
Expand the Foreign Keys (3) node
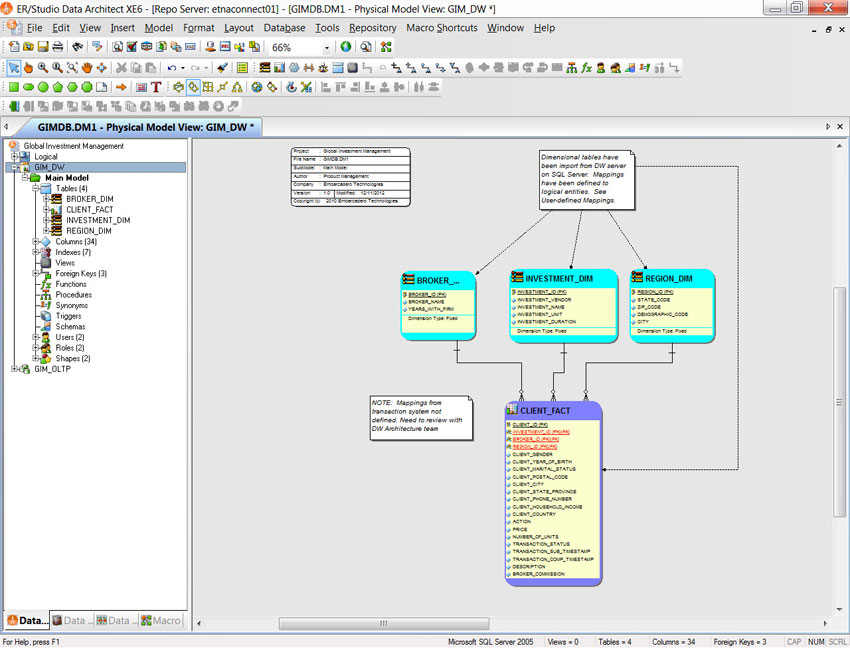[38, 273]
